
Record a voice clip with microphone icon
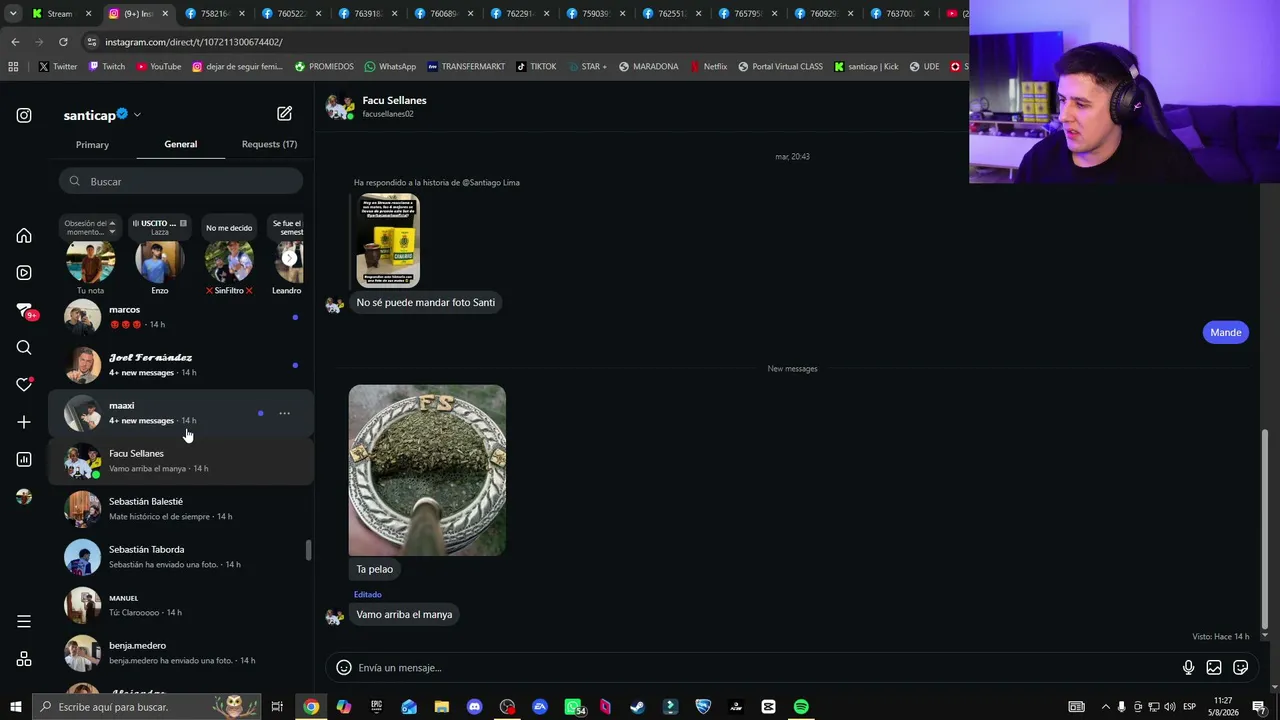pos(1188,667)
